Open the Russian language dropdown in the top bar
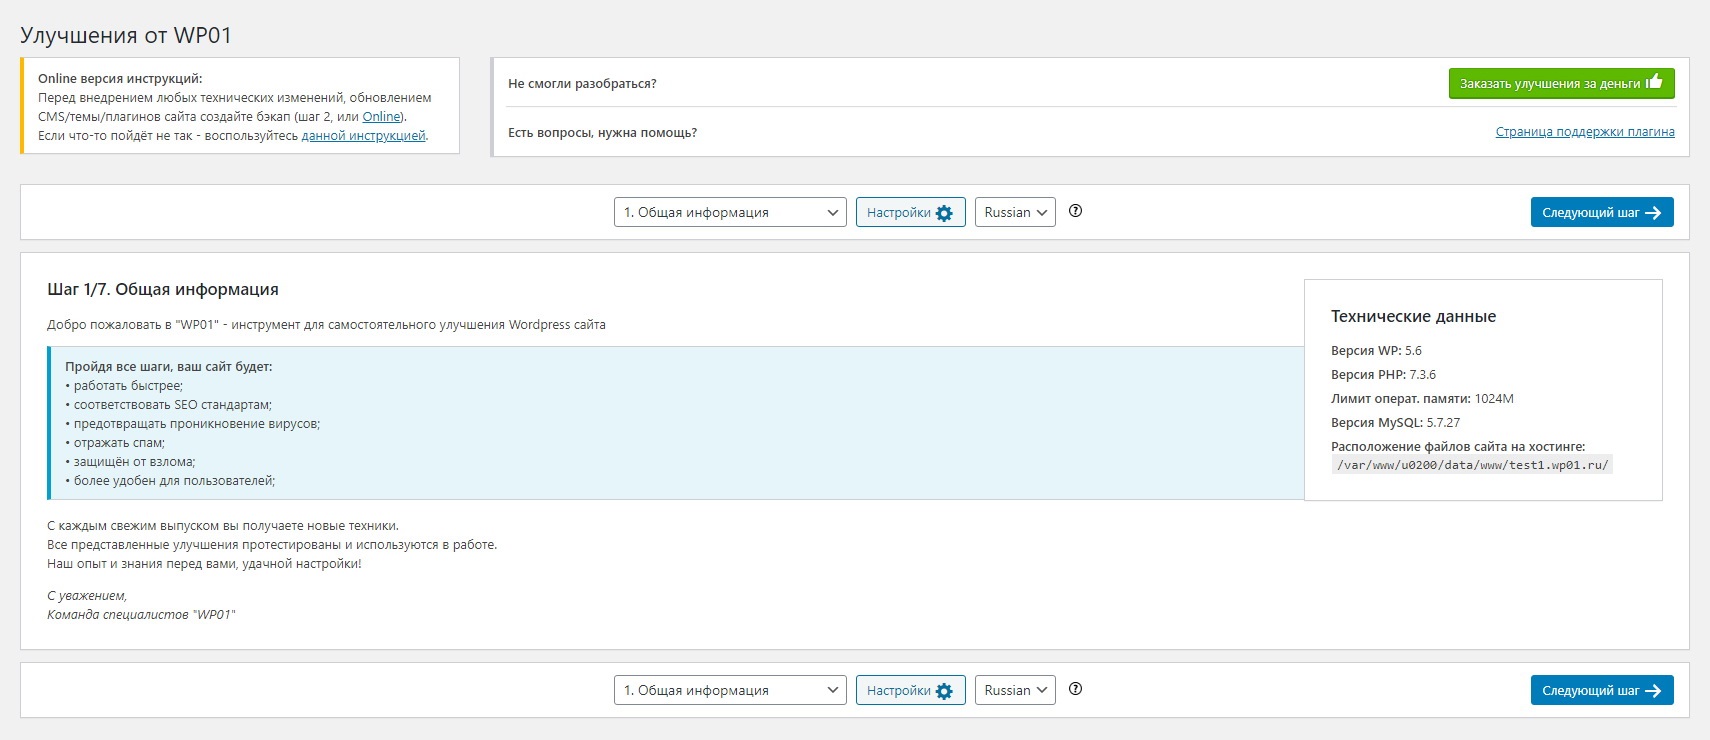1710x740 pixels. [x=1015, y=212]
